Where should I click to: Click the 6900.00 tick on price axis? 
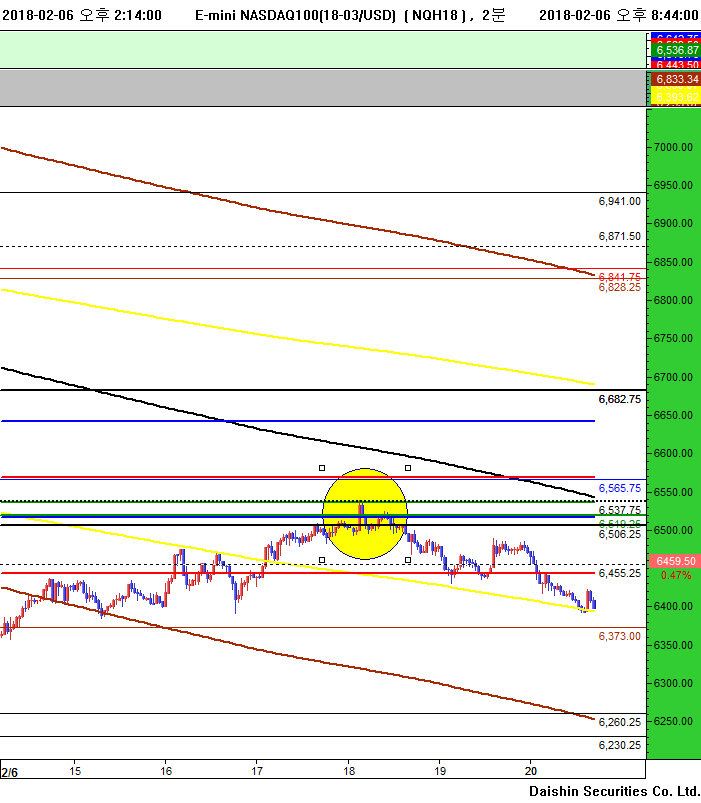pyautogui.click(x=673, y=223)
